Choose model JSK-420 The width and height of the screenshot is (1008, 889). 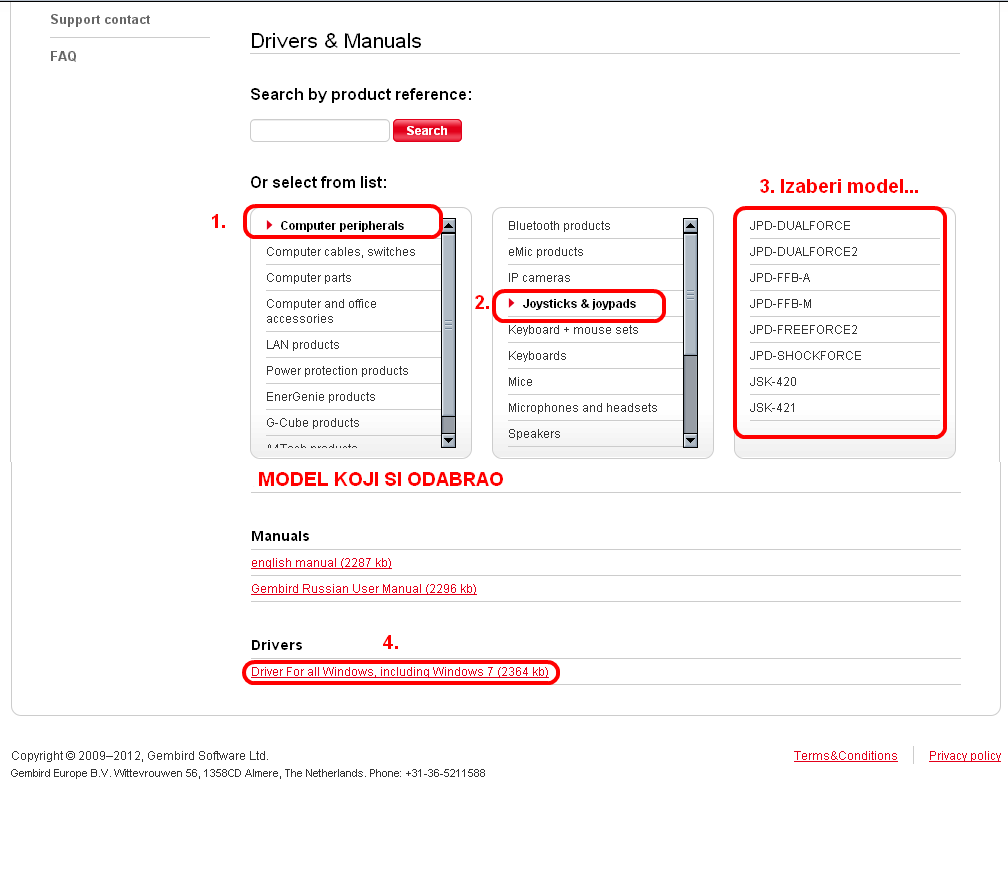(773, 382)
